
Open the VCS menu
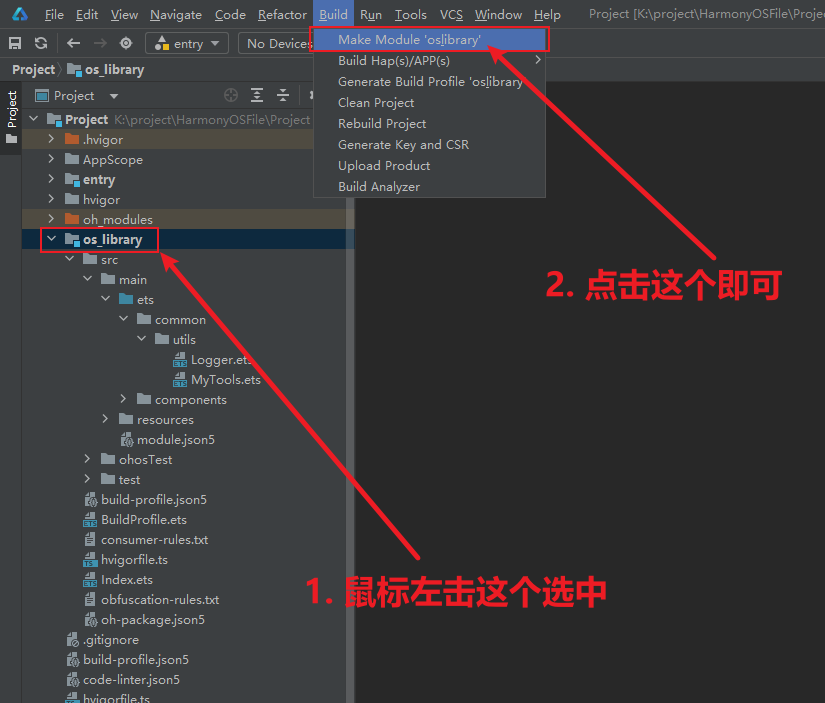click(451, 15)
